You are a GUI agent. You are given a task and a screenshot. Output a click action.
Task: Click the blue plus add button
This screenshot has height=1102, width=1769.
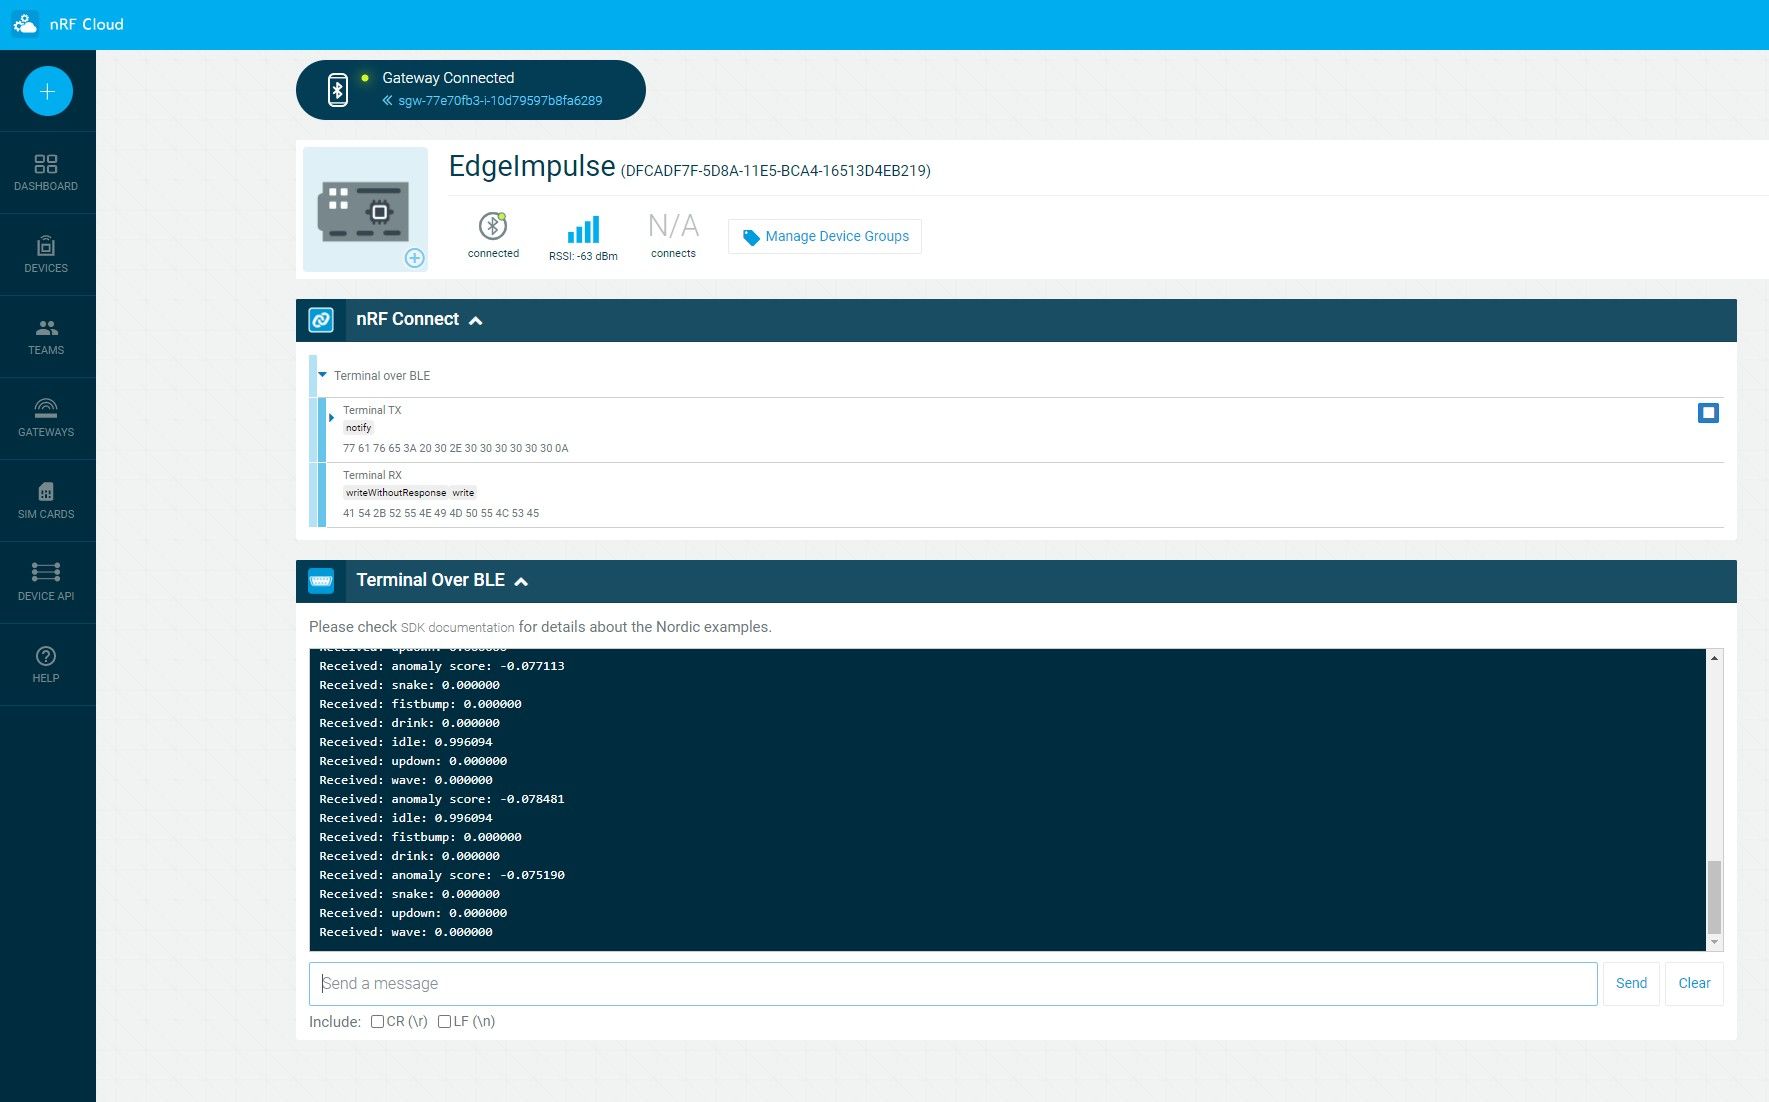click(x=48, y=92)
